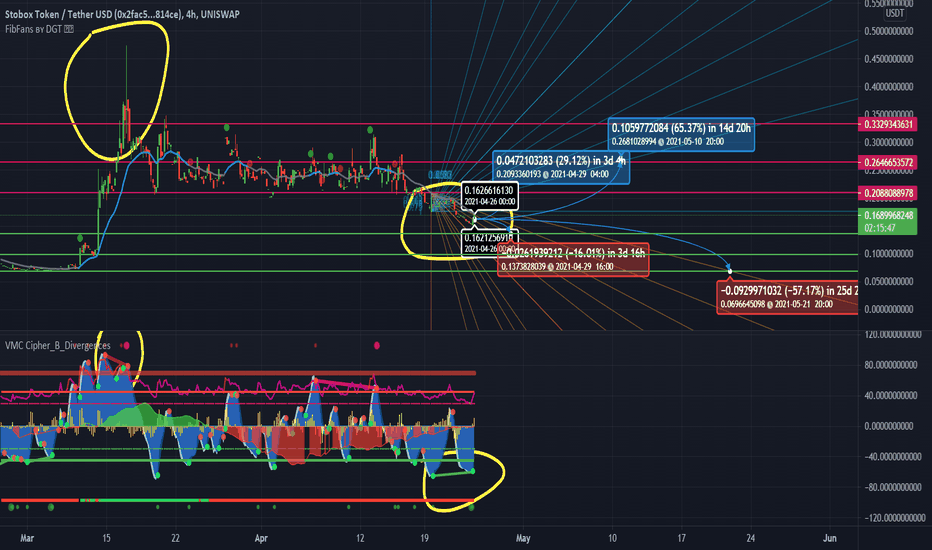The width and height of the screenshot is (932, 550).
Task: Select the VMC Cipher_B_Divergences indicator label
Action: [58, 345]
